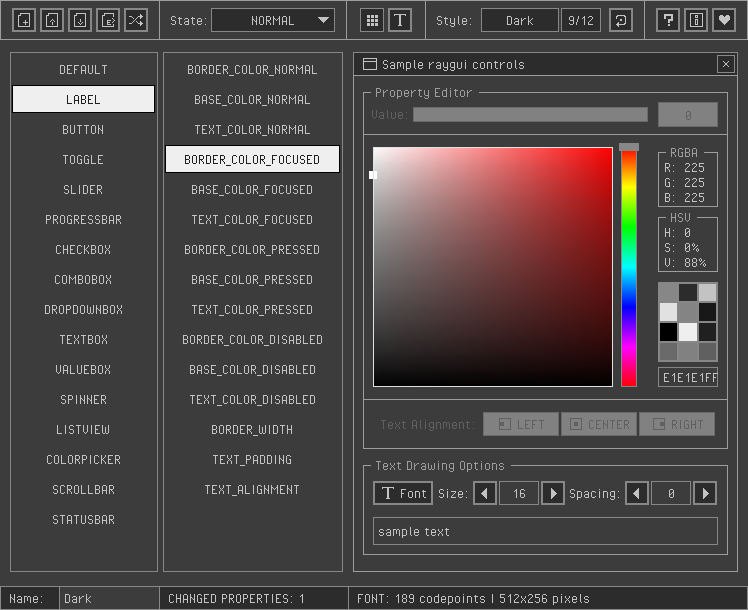Open the State dropdown showing NORMAL
748x610 pixels.
point(273,20)
